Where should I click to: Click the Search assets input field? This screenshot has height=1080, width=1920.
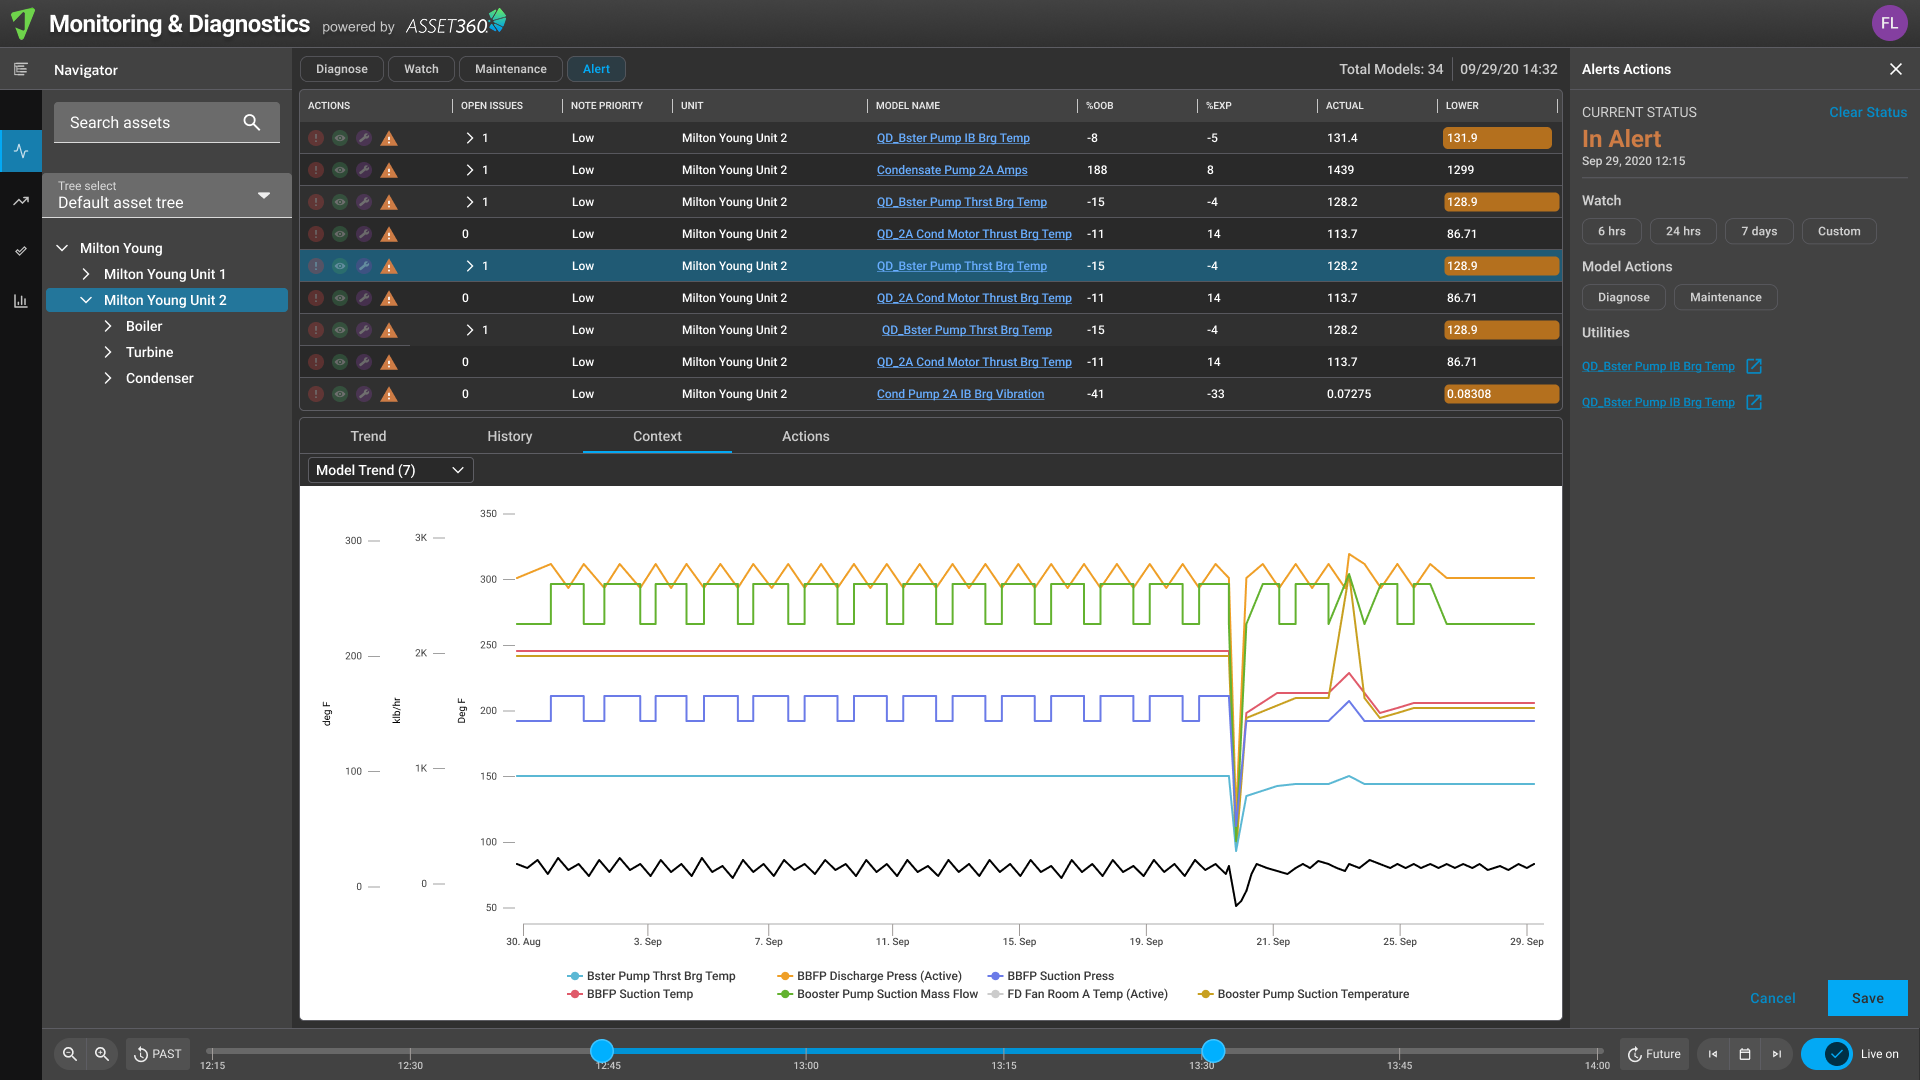coord(167,122)
